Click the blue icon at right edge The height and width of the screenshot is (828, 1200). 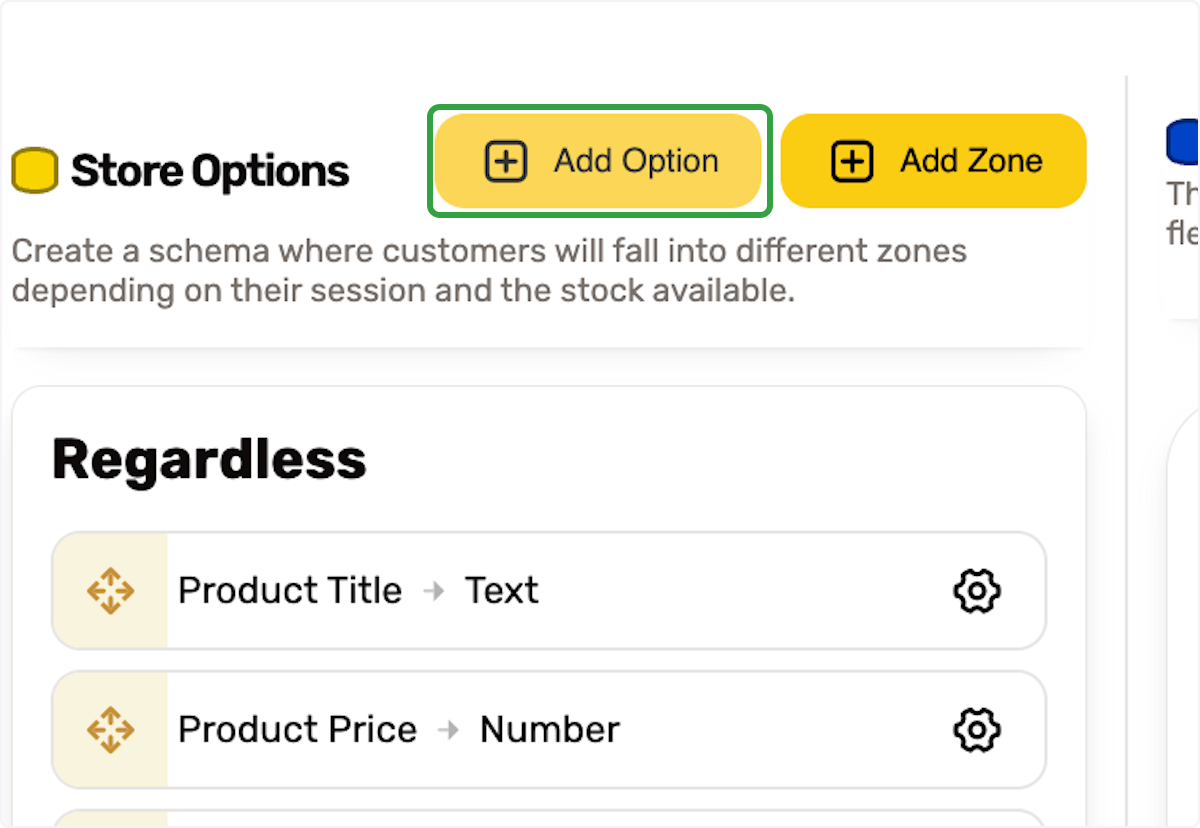[x=1183, y=141]
